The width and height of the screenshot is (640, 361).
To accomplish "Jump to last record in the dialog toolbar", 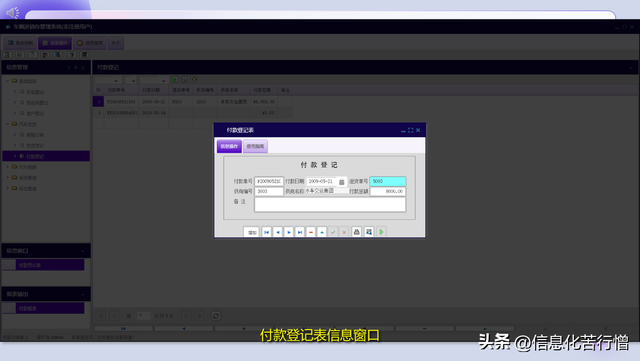I will pos(300,232).
